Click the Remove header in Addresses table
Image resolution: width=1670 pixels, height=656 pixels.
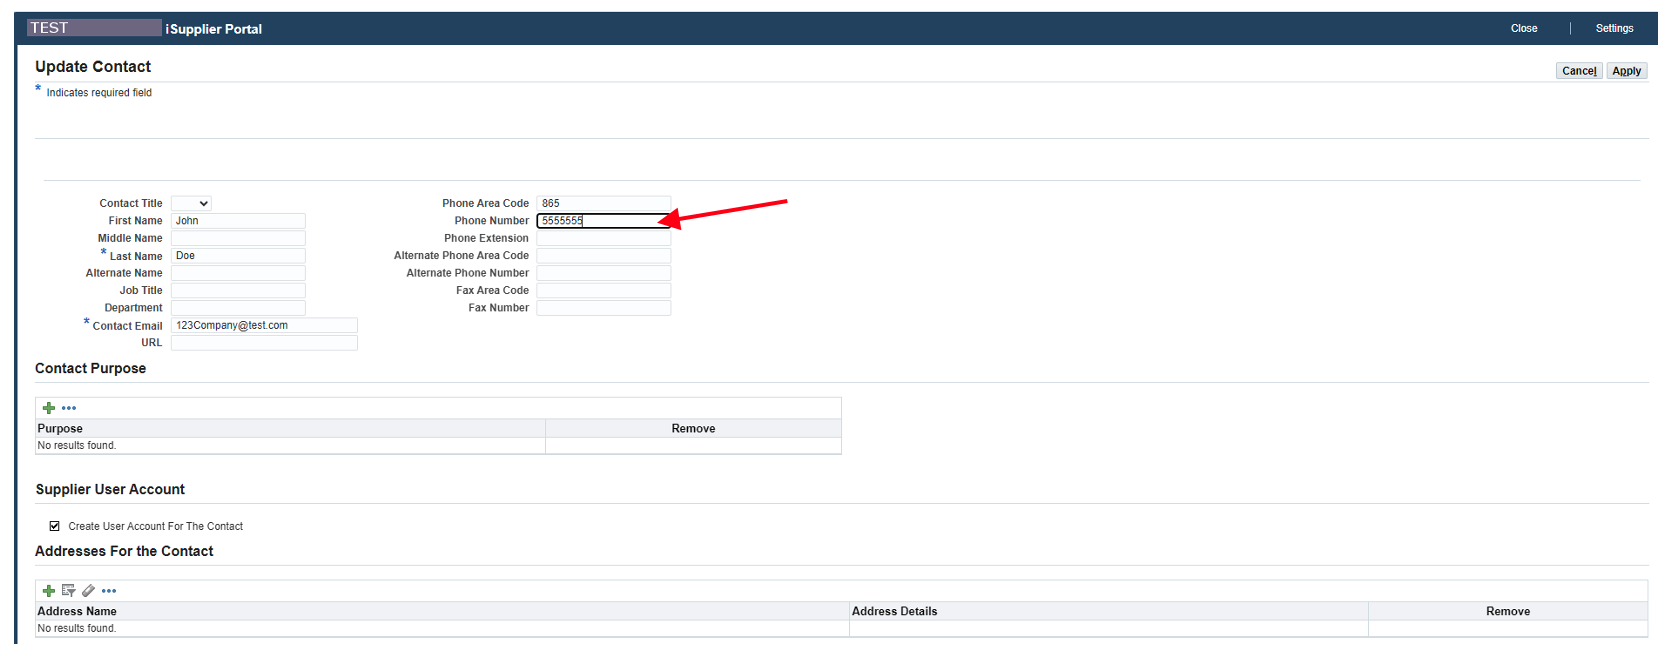tap(1508, 611)
